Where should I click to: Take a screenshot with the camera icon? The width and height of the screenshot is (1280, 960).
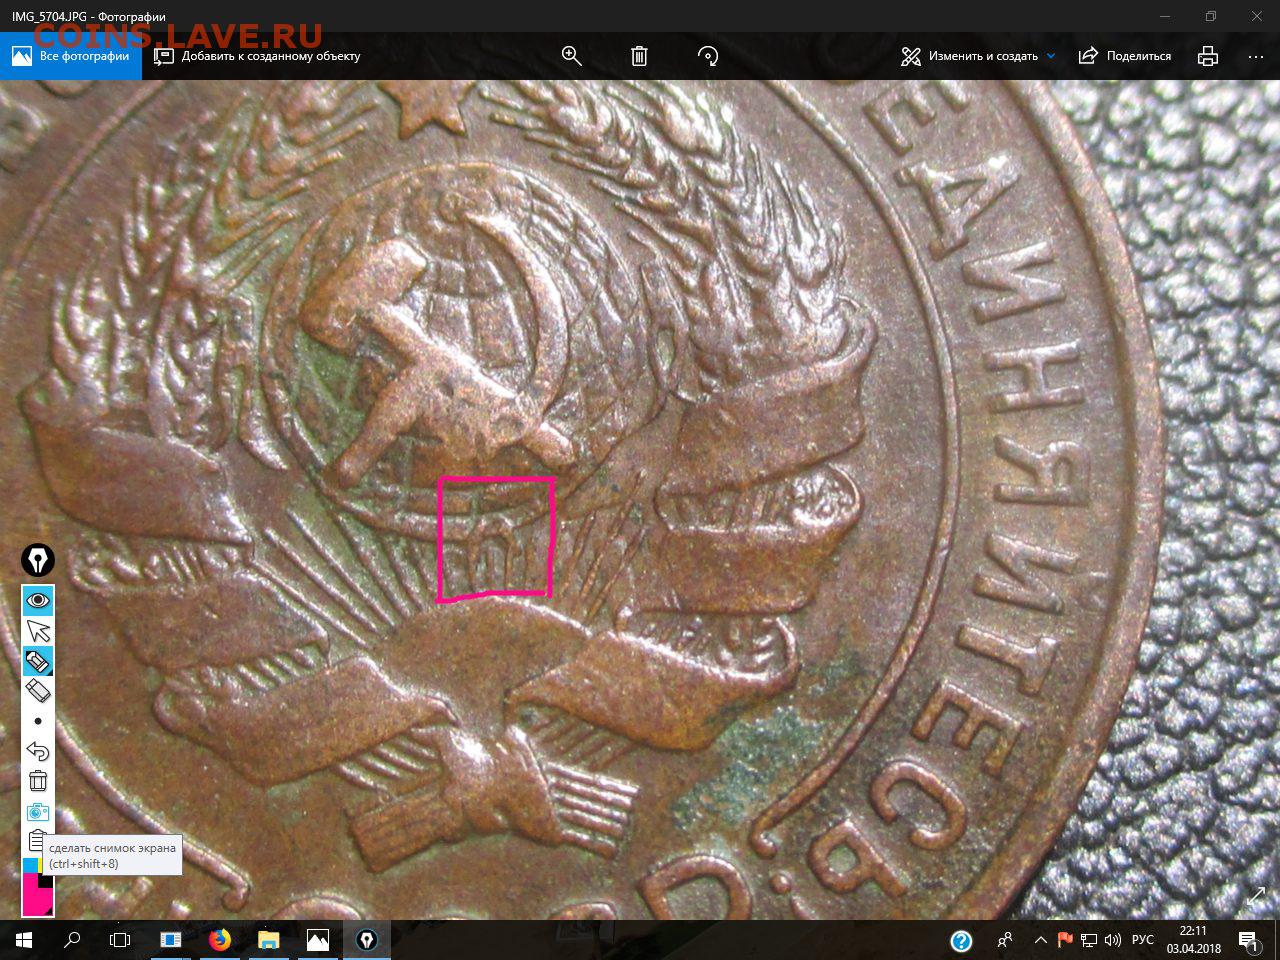point(38,811)
